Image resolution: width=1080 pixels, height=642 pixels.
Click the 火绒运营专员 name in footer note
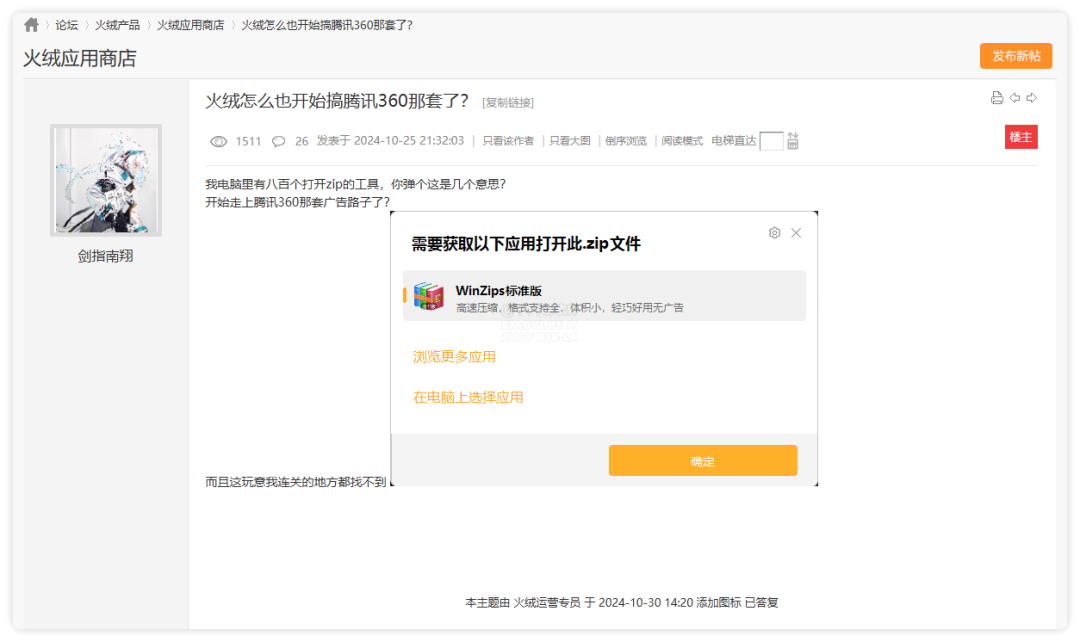point(547,603)
